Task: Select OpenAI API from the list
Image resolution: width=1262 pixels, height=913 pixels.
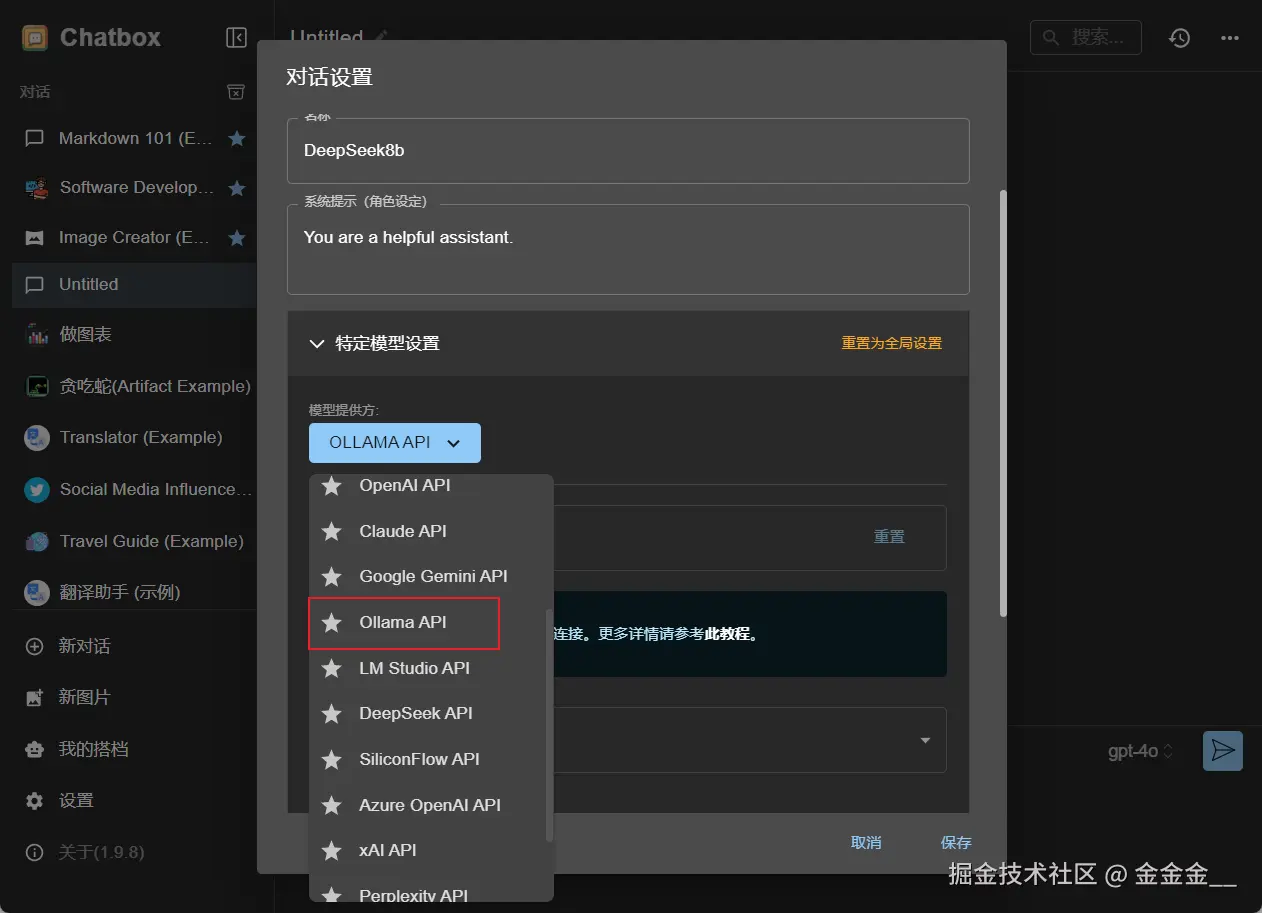Action: (431, 486)
